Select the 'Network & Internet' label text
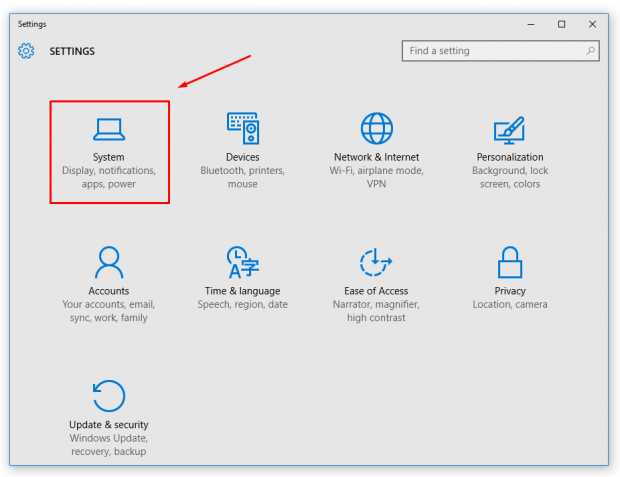 [x=376, y=157]
